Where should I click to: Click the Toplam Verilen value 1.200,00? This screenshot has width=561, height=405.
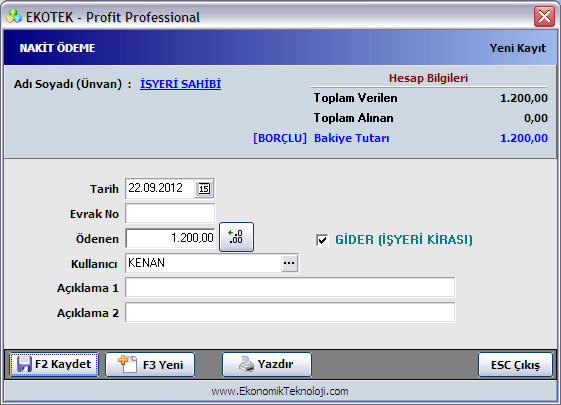(x=524, y=98)
